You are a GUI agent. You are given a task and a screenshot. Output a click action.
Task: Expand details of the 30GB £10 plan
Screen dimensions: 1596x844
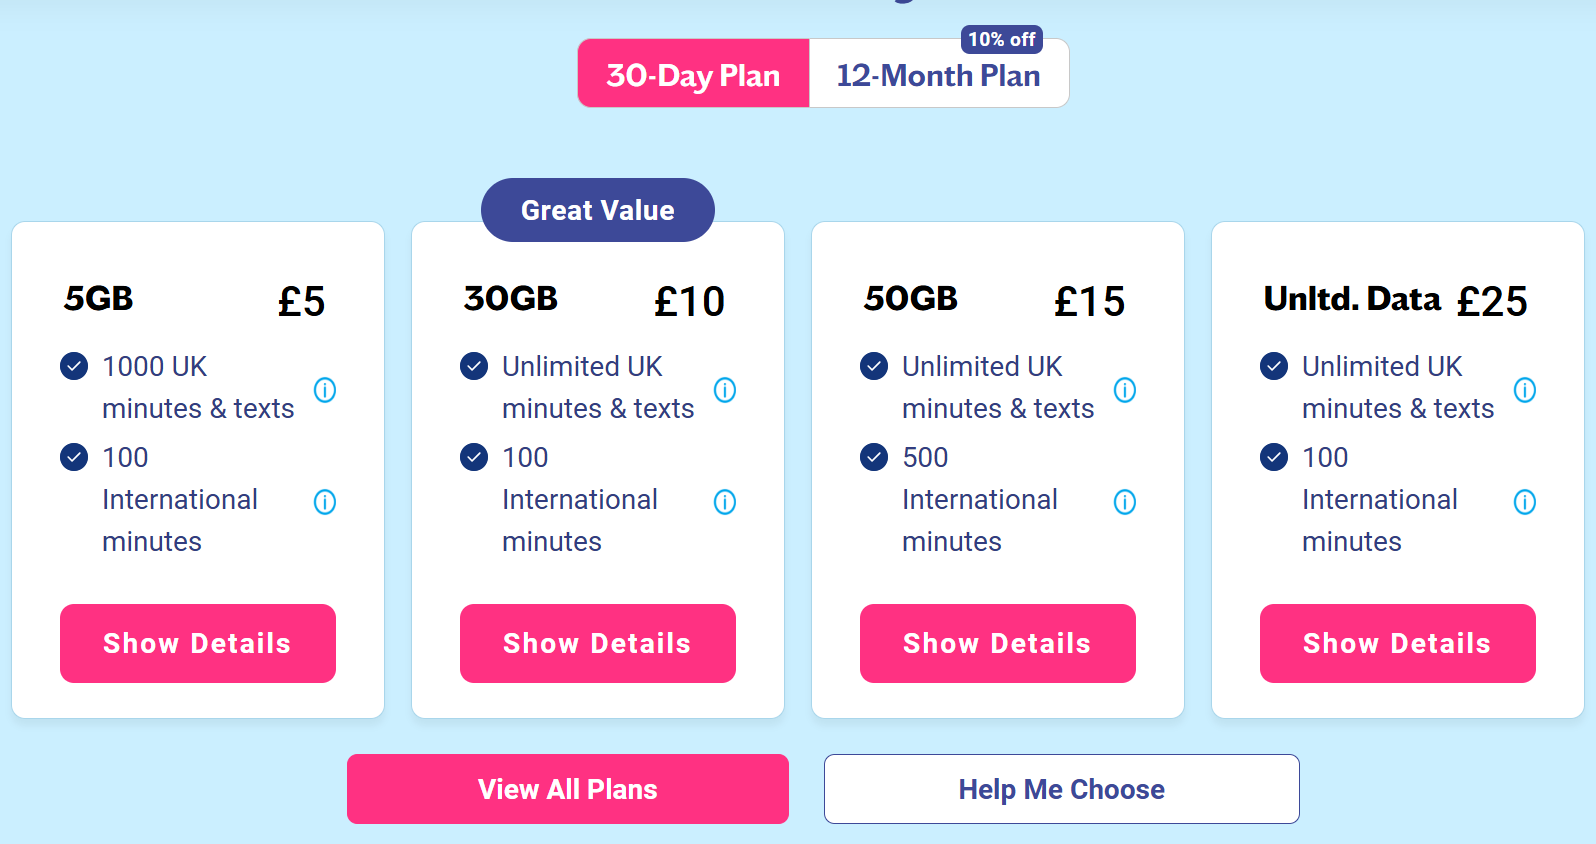pyautogui.click(x=598, y=643)
